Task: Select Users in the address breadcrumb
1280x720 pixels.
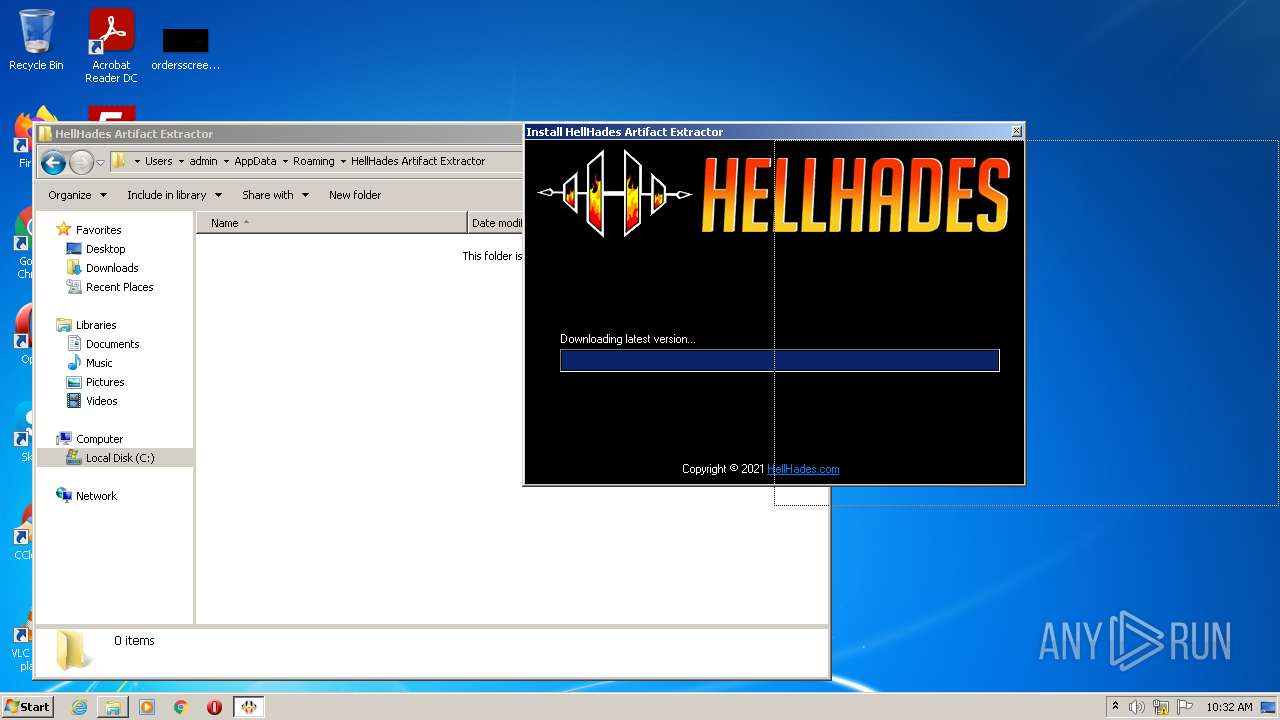Action: click(158, 161)
